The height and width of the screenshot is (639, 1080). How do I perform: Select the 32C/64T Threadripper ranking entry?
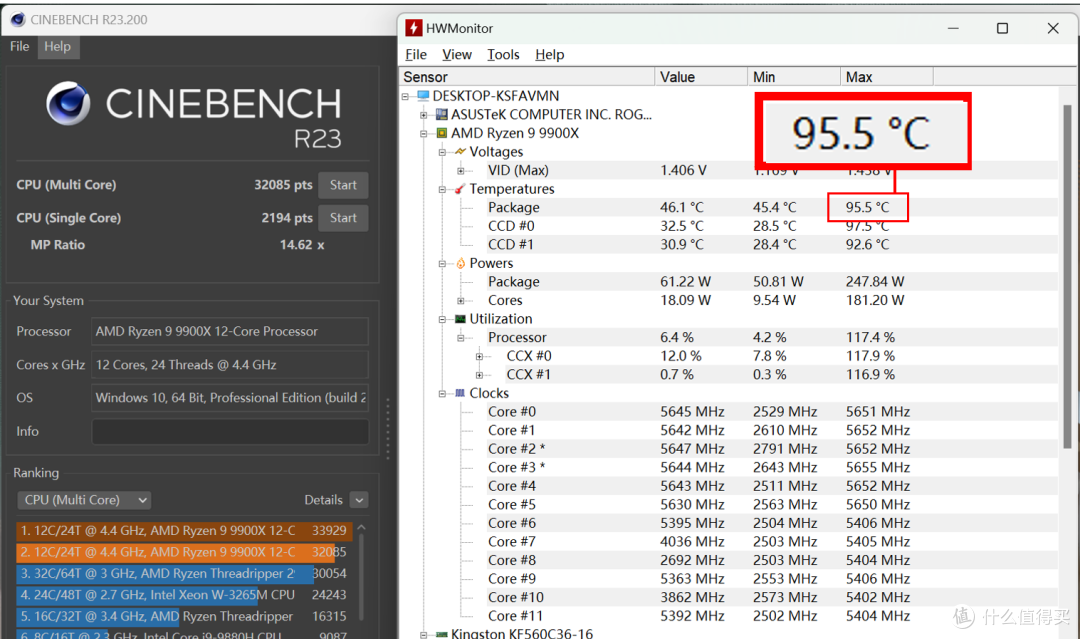pyautogui.click(x=184, y=574)
